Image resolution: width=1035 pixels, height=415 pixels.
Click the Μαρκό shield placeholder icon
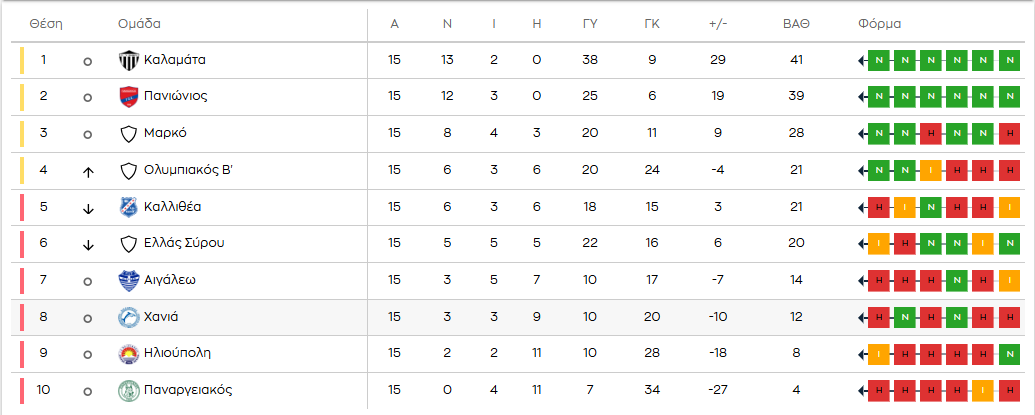[128, 134]
